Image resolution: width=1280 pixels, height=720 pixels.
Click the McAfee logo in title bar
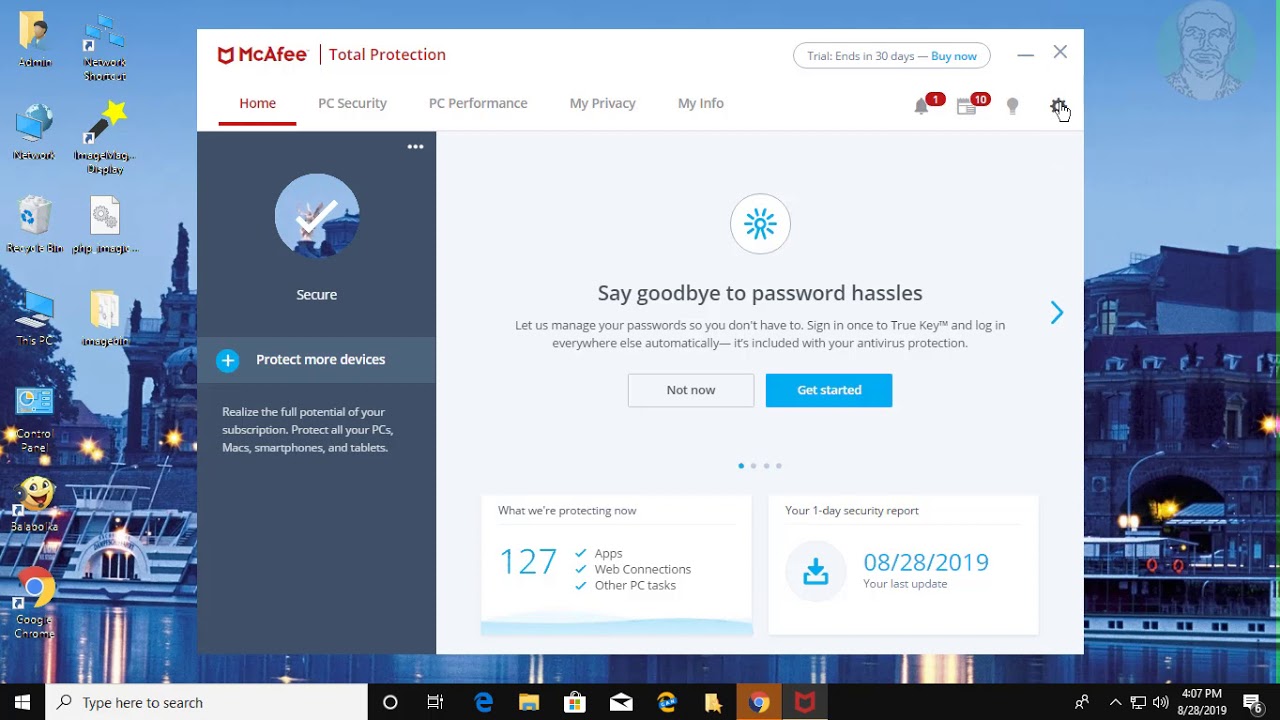click(262, 55)
